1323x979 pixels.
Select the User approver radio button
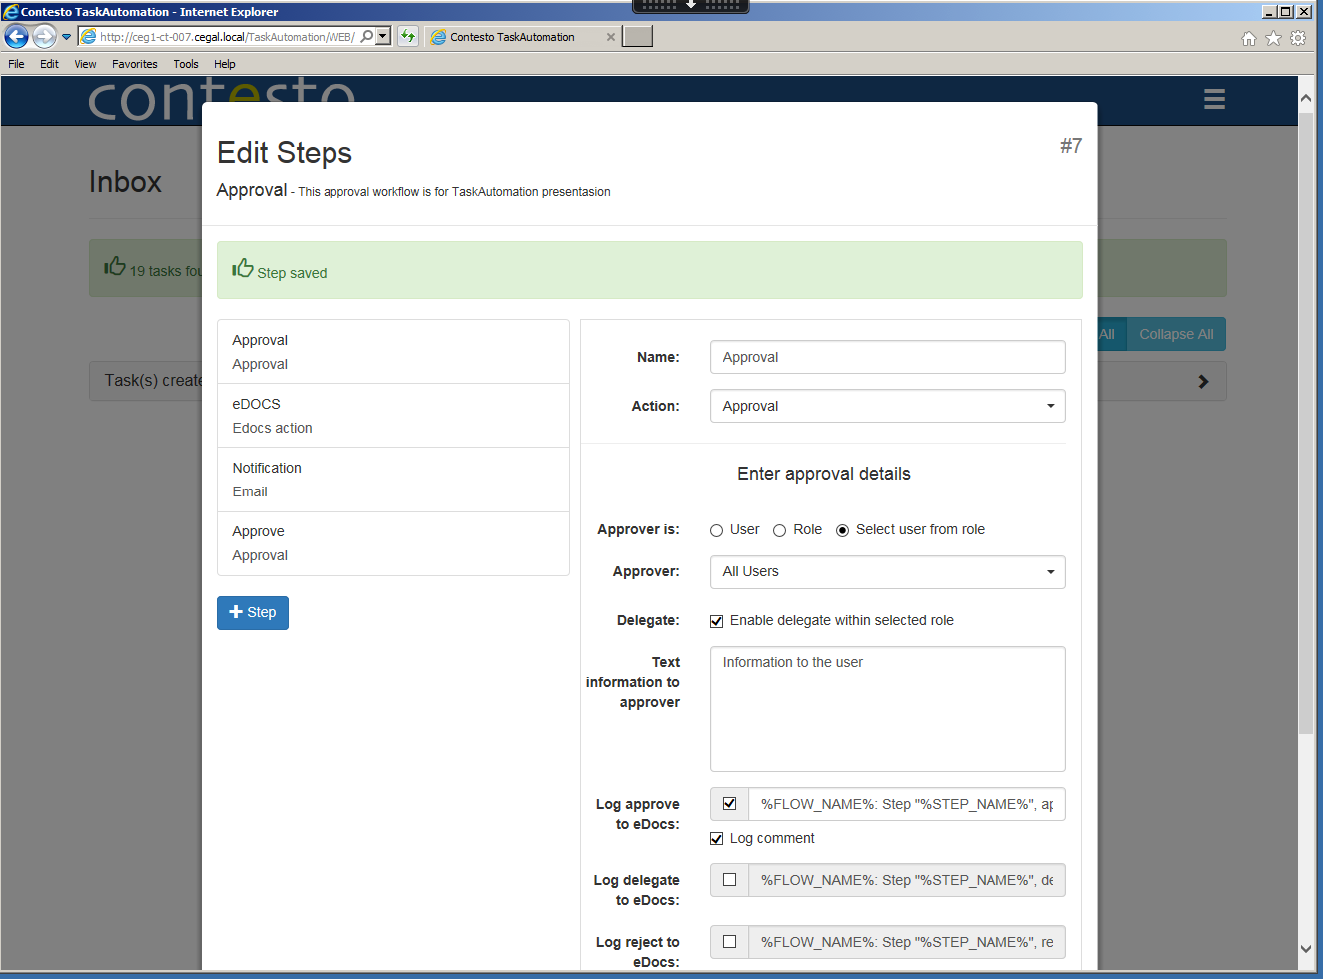coord(716,531)
